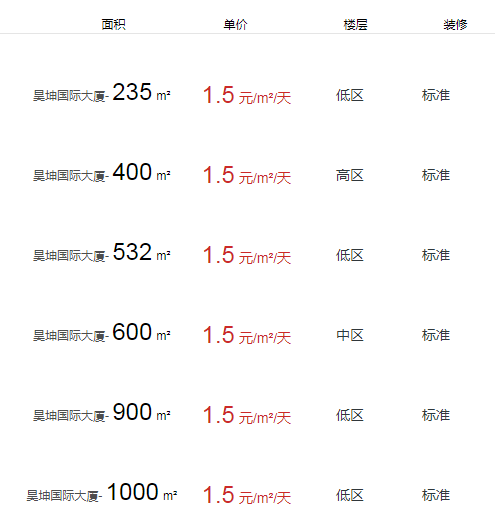Click the 1.5 元/m²/天 price for 600 m²
The image size is (495, 515).
[247, 335]
